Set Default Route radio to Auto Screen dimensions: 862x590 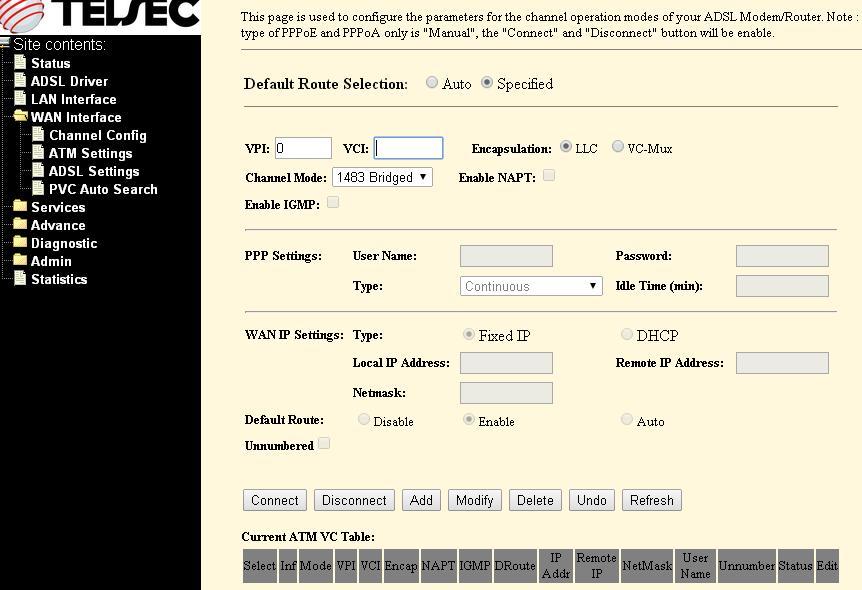626,420
